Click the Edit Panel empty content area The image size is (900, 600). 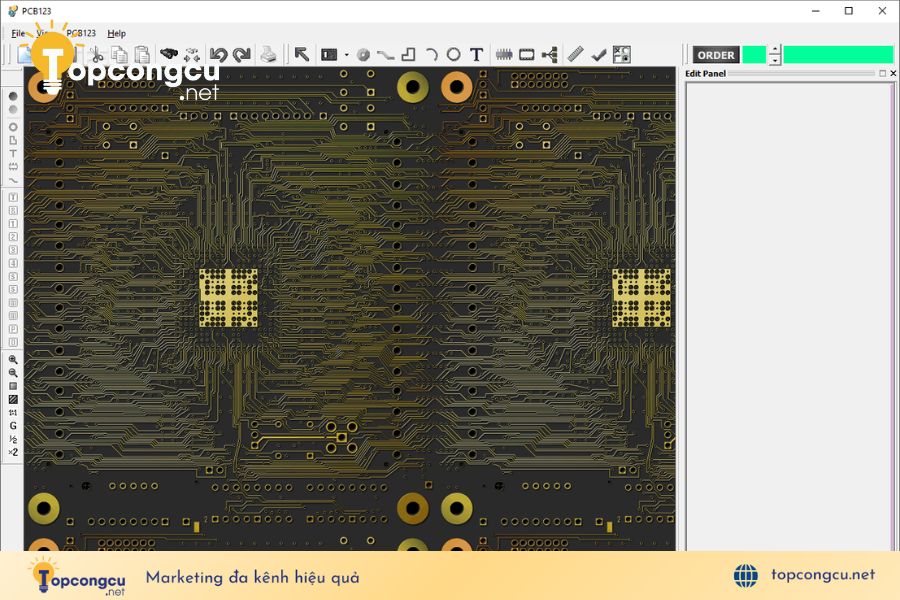[788, 316]
